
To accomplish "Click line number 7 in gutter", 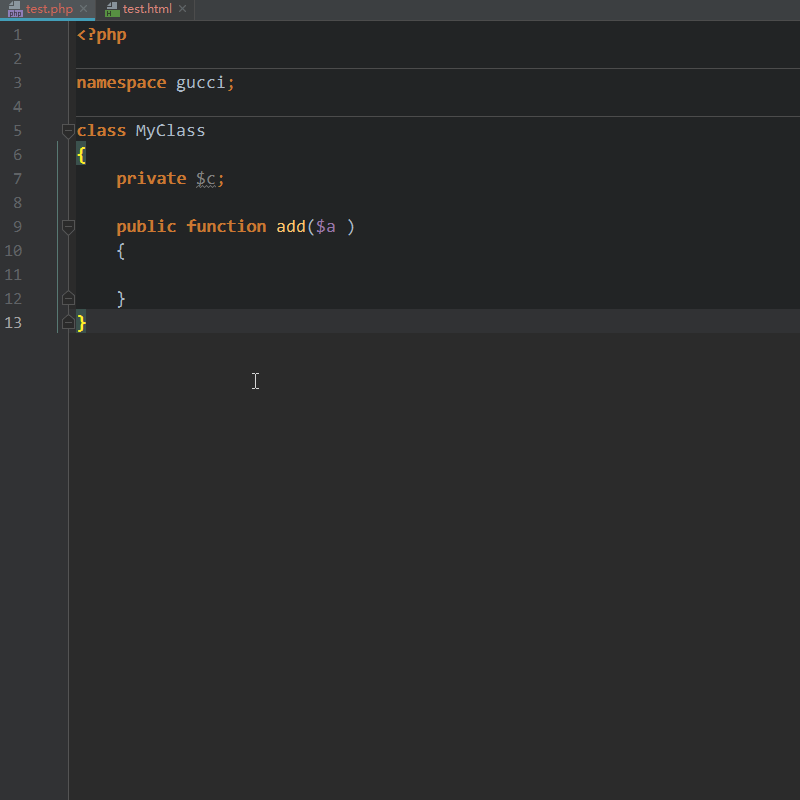I will click(17, 179).
